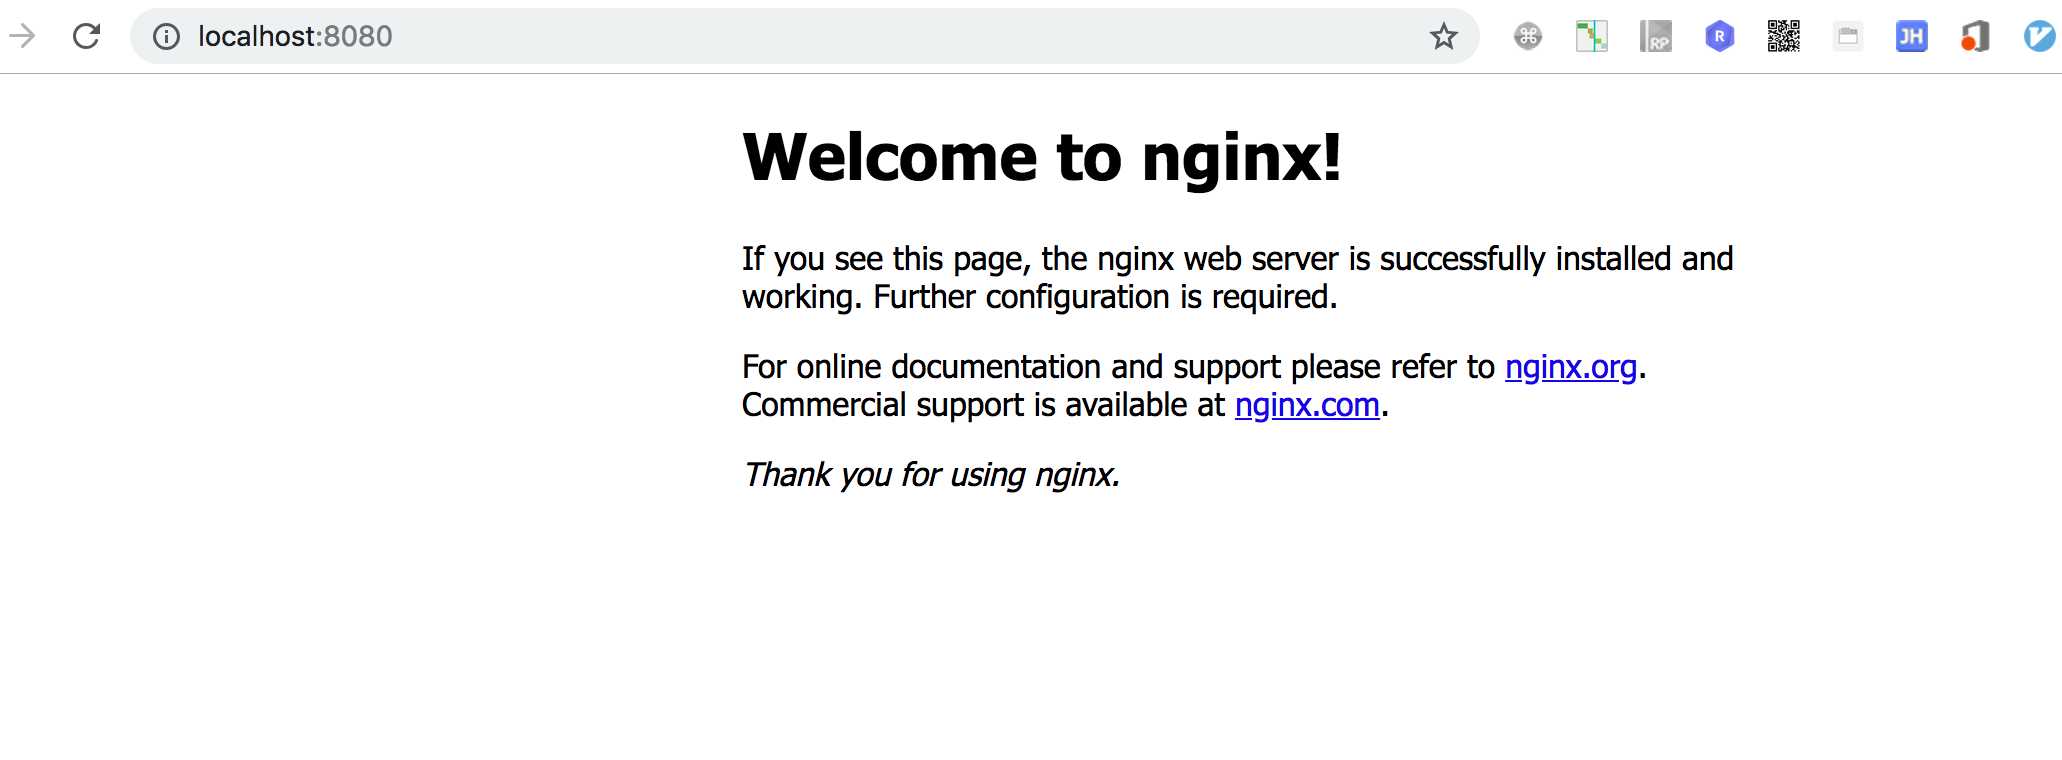Open the QR code generator extension
2062x760 pixels.
pyautogui.click(x=1783, y=37)
